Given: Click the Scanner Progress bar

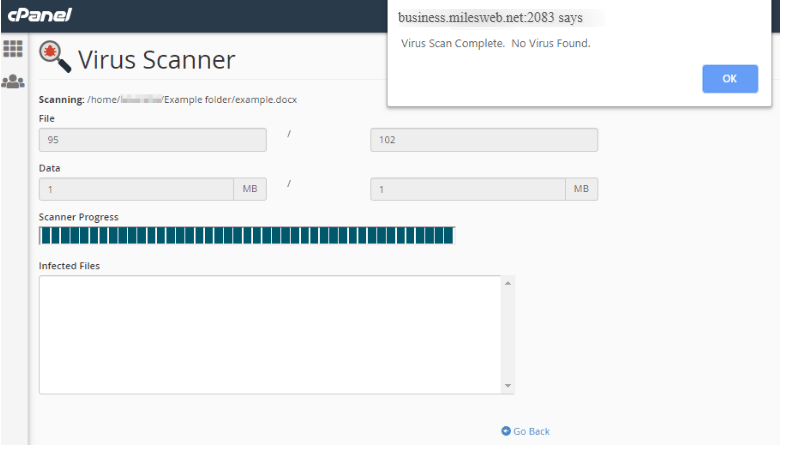Looking at the screenshot, I should [x=247, y=236].
